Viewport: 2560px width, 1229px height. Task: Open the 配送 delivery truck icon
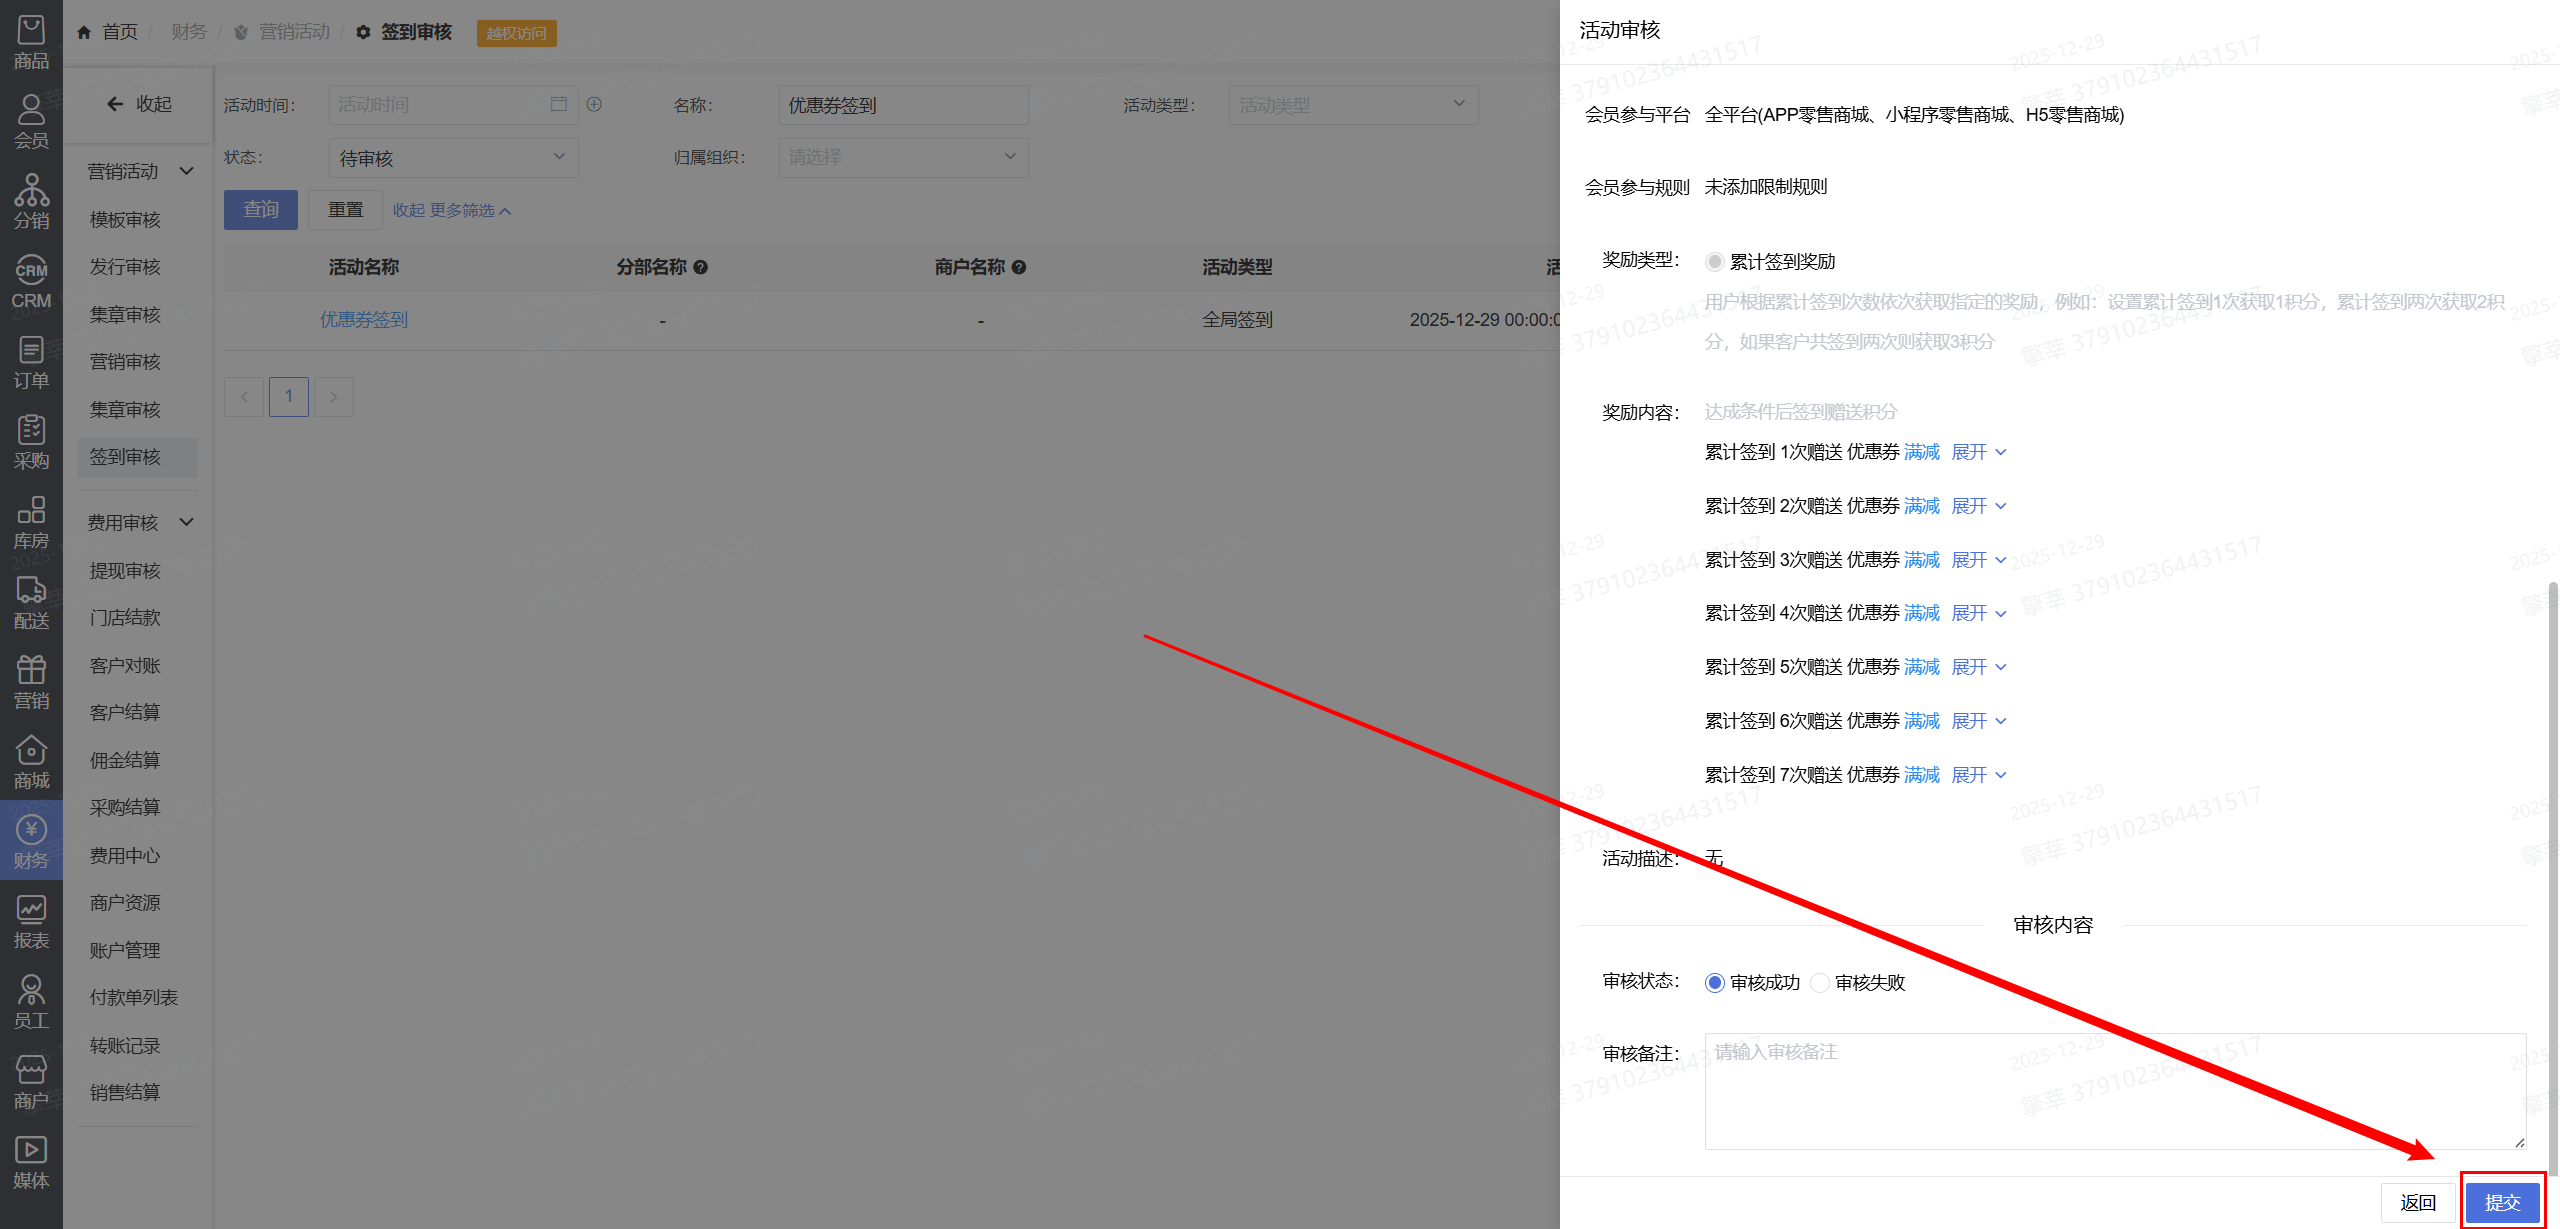(x=31, y=601)
